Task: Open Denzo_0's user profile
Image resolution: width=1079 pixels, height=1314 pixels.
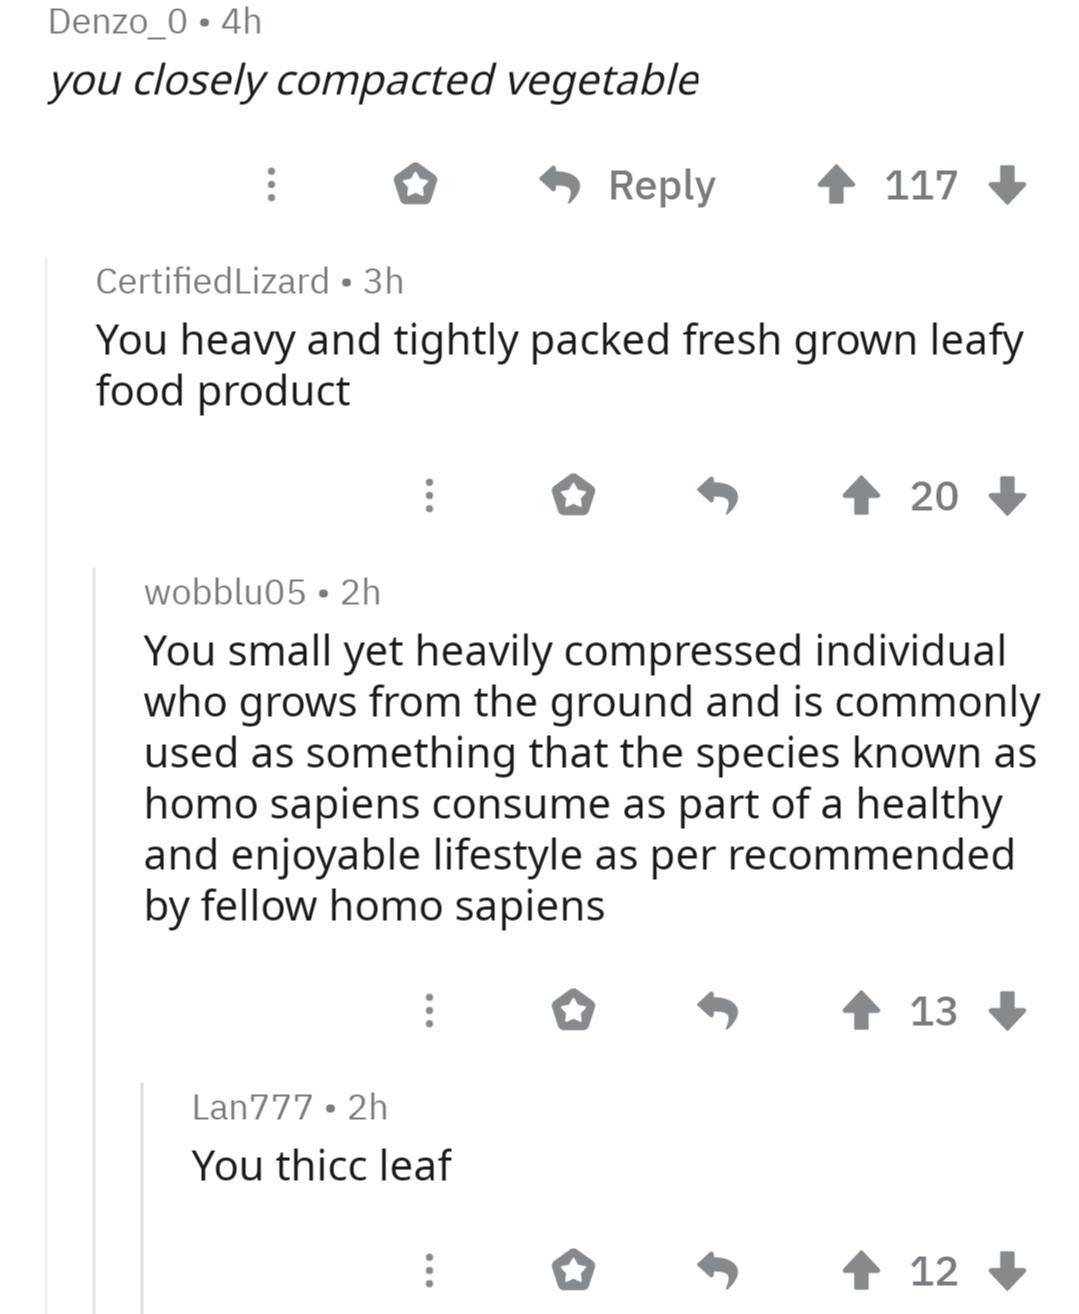Action: click(117, 21)
